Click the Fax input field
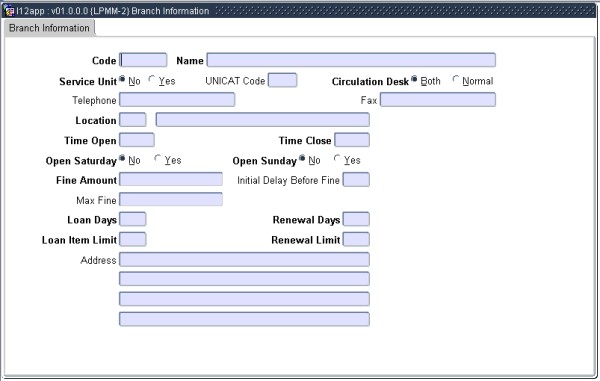Screen dimensions: 600x381 click(438, 100)
